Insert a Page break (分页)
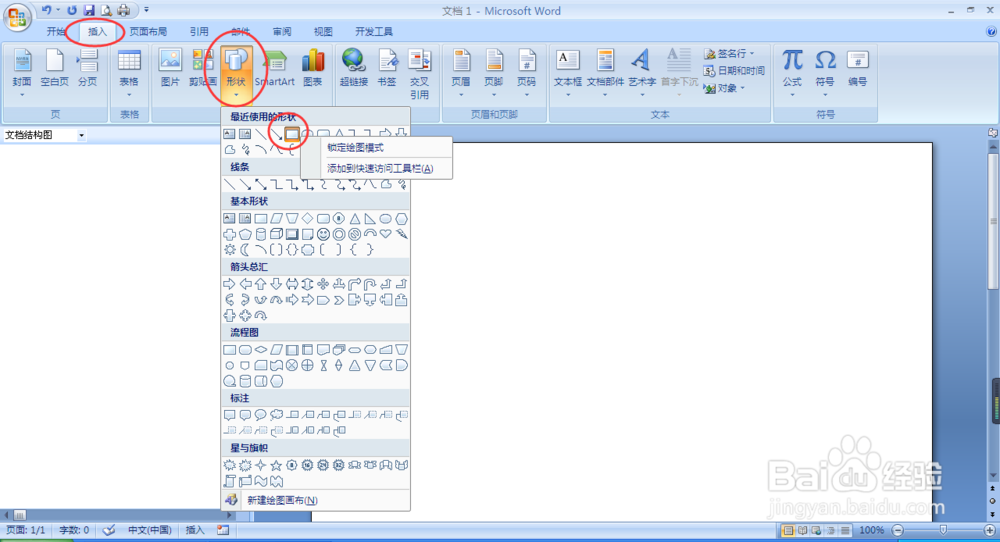The width and height of the screenshot is (1000, 542). coord(87,68)
